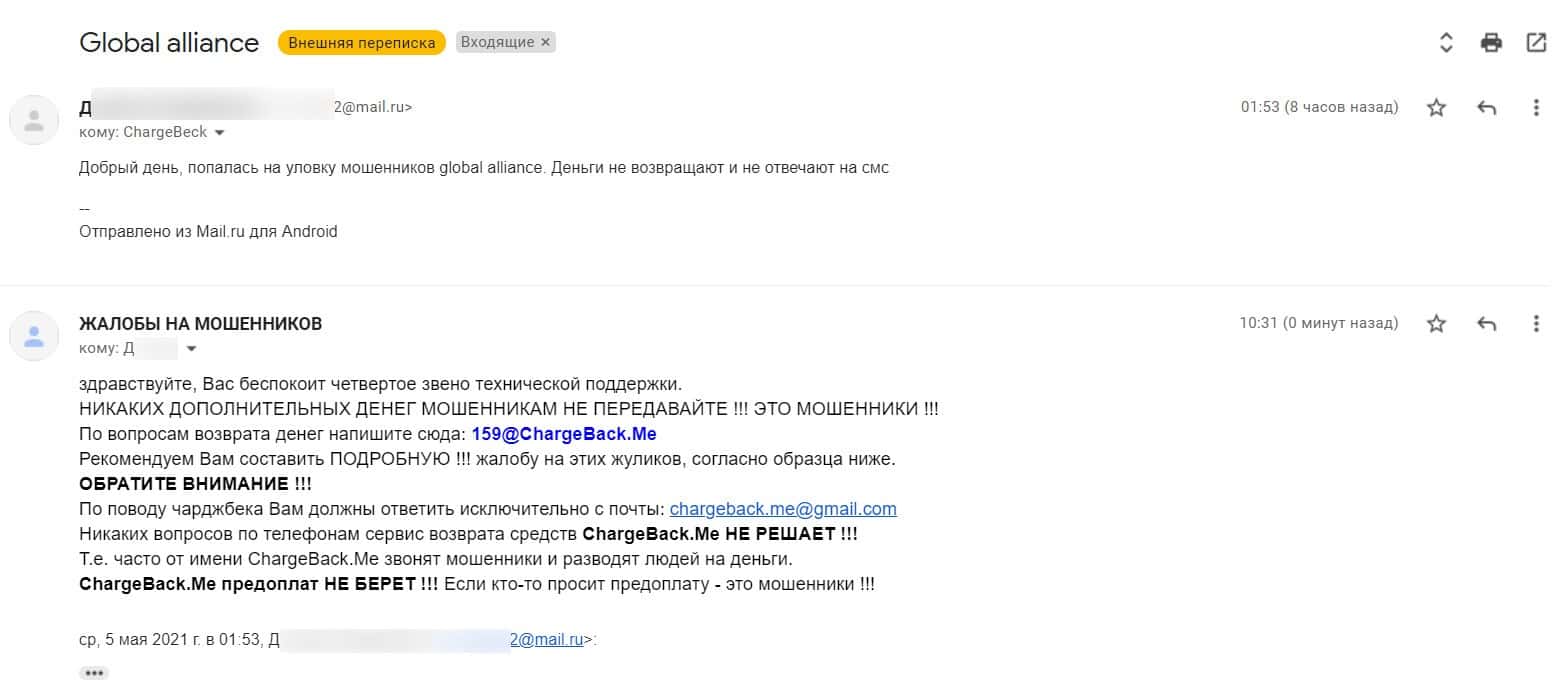Viewport: 1567px width, 686px height.
Task: Open the chargeback.me@gmail.com link
Action: (x=783, y=509)
